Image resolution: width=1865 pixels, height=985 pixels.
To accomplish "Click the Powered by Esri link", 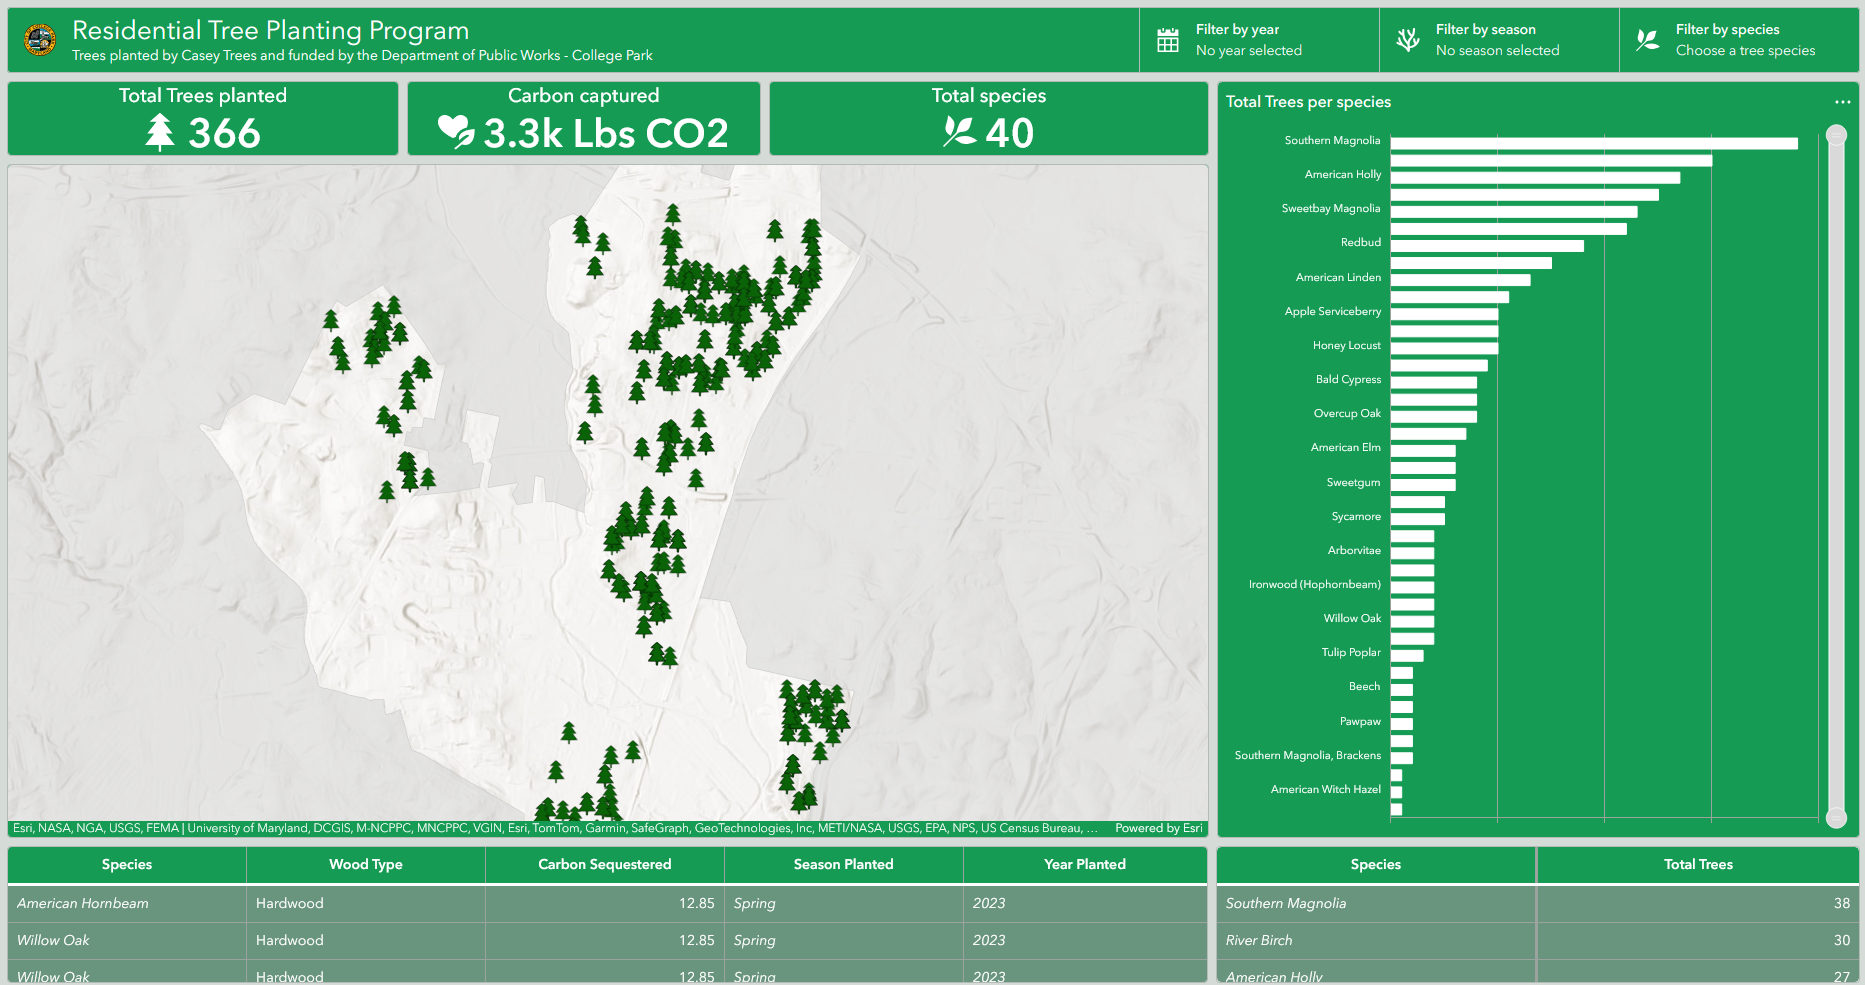I will coord(1158,828).
